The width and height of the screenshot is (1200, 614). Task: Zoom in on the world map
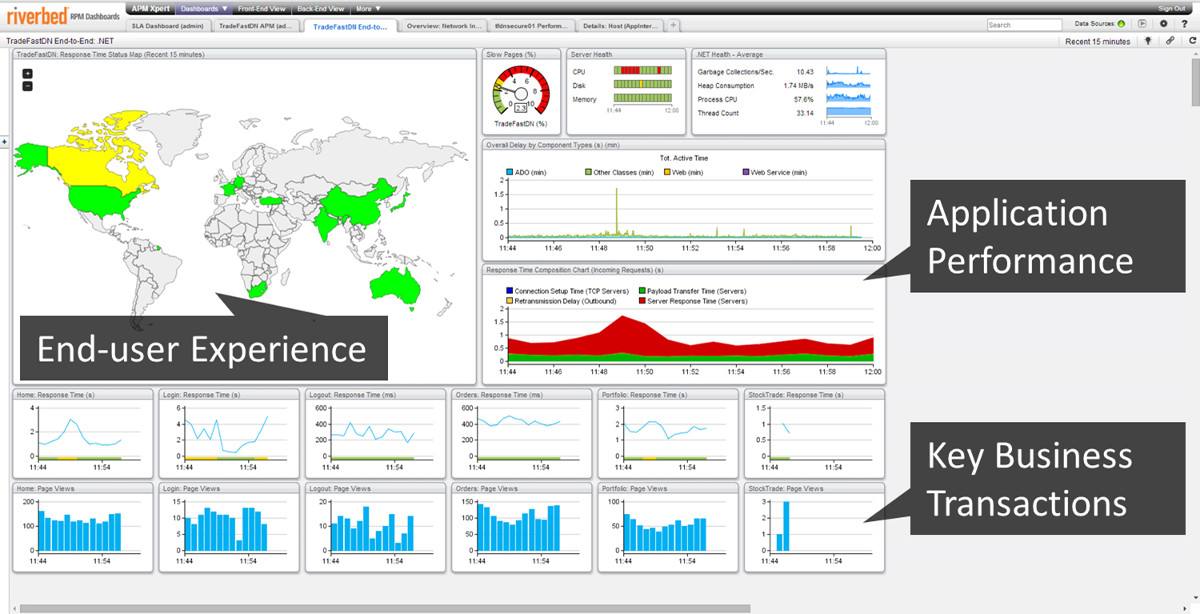tap(27, 73)
